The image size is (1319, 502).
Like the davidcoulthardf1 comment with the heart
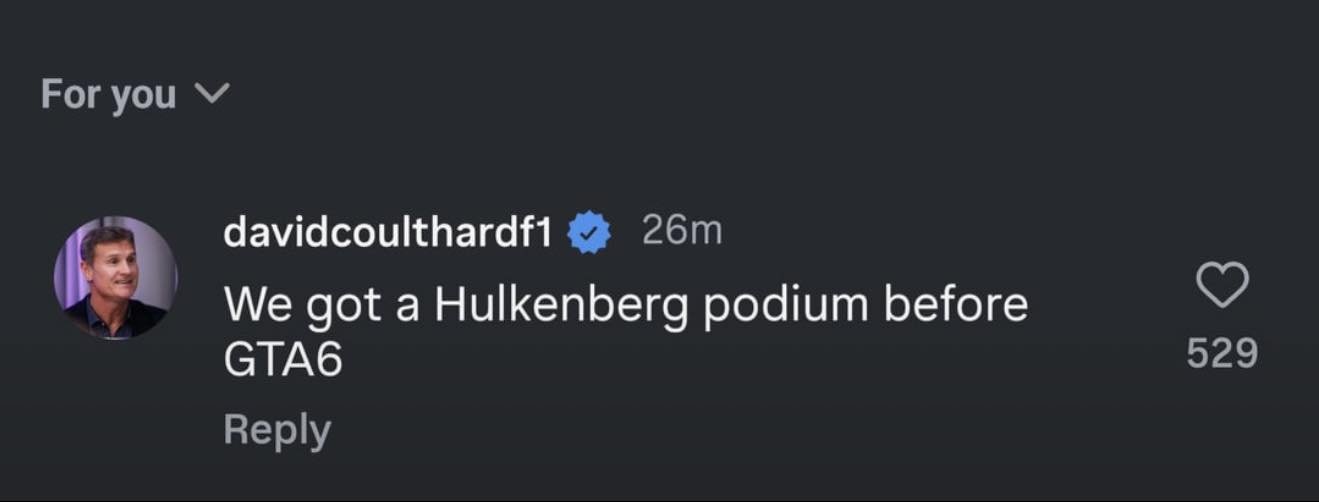click(1222, 285)
